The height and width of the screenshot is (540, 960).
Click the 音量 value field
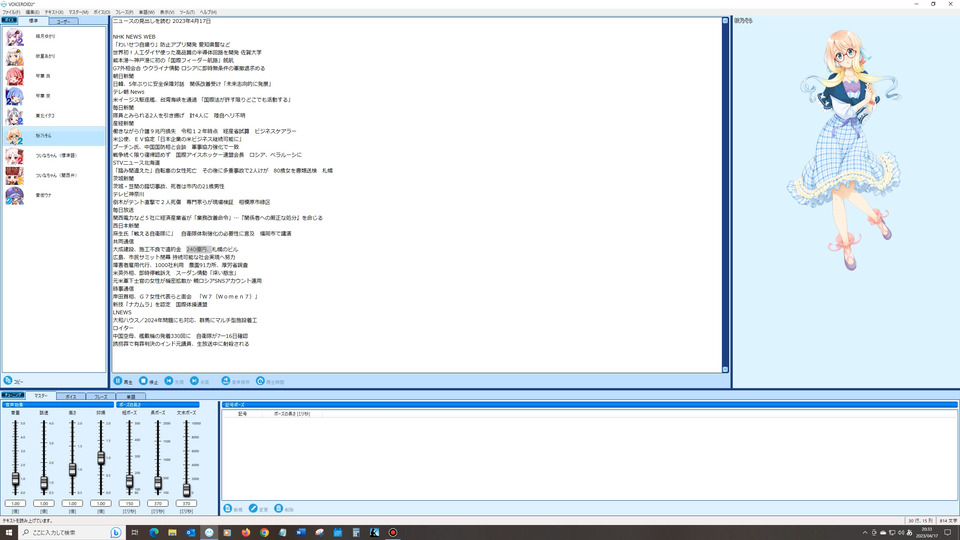pyautogui.click(x=15, y=503)
